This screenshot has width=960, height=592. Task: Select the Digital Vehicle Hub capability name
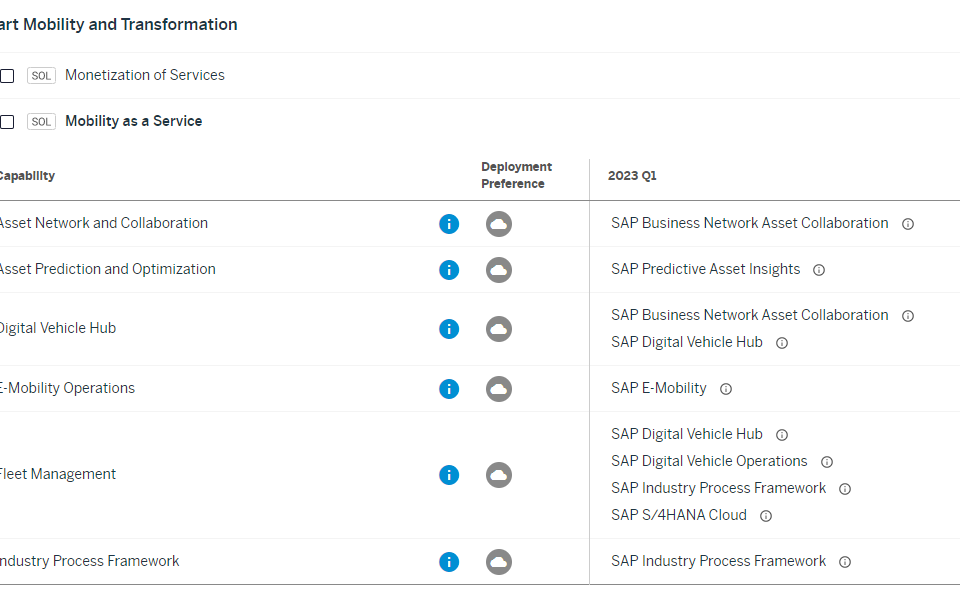click(58, 328)
